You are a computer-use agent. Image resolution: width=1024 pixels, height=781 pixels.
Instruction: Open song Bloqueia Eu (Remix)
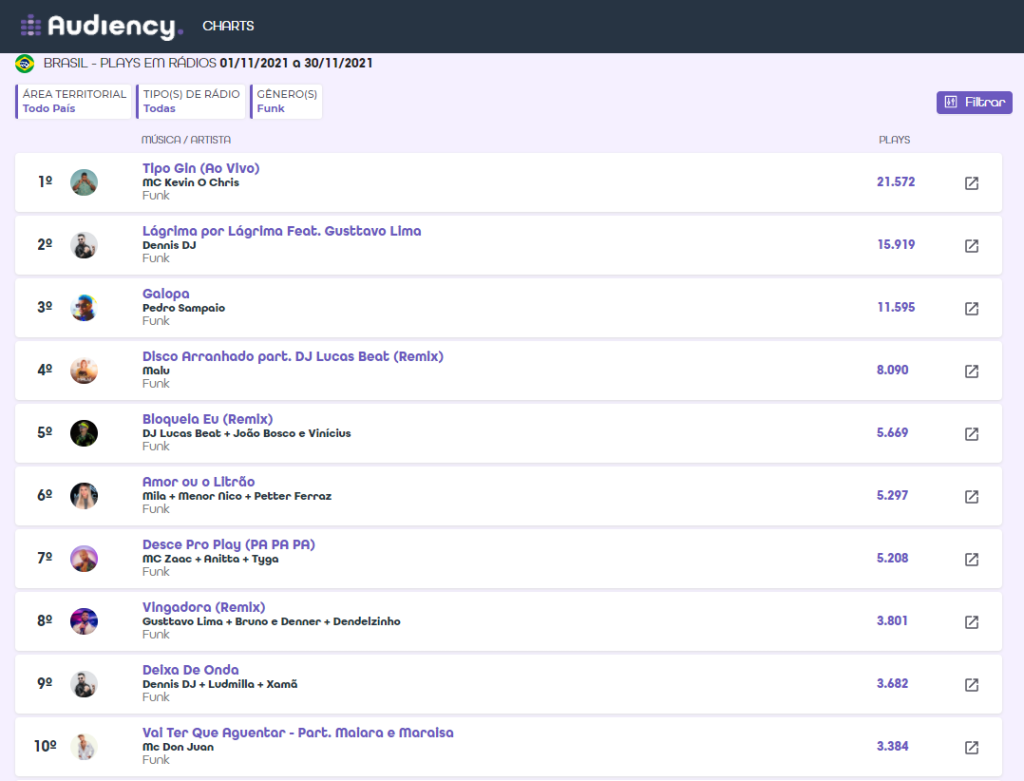tap(208, 419)
